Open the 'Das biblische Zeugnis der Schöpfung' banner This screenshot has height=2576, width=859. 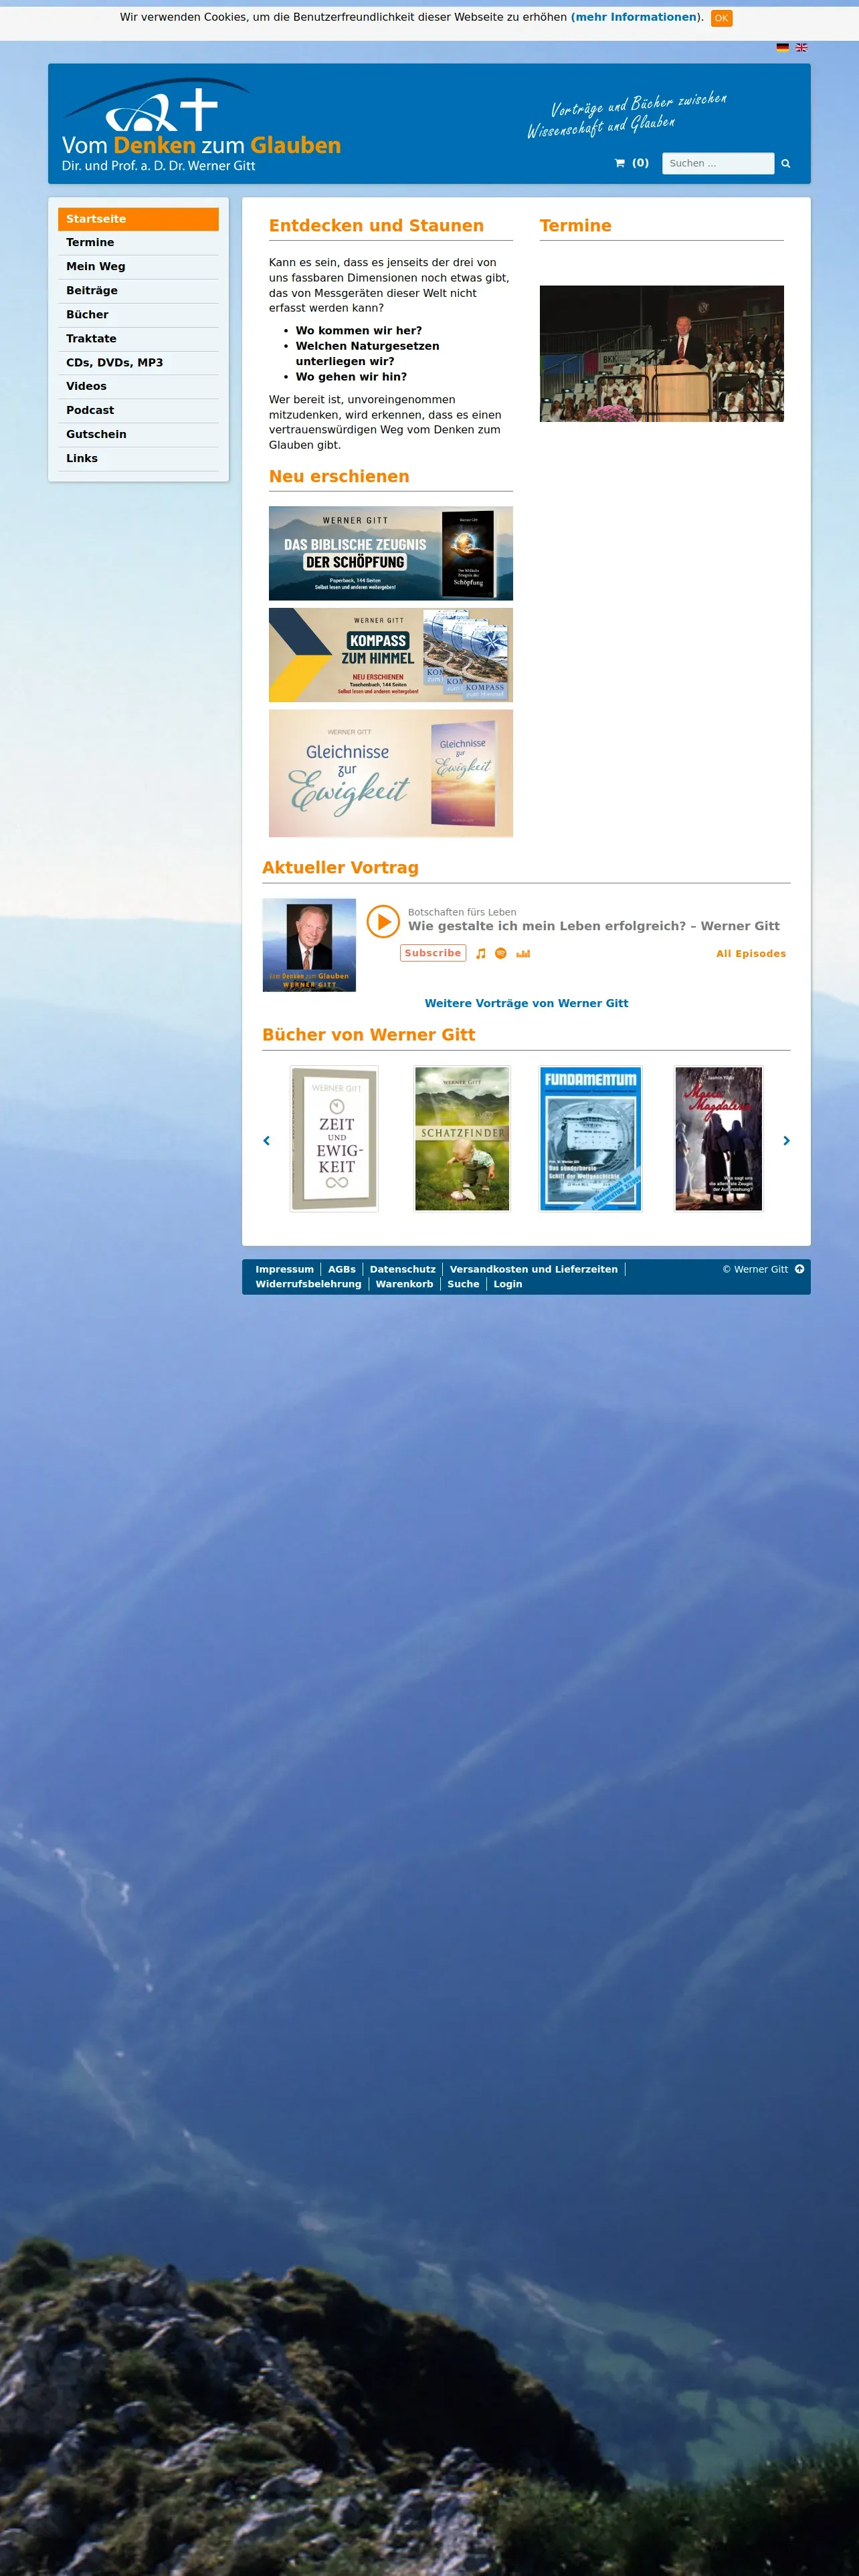coord(391,553)
